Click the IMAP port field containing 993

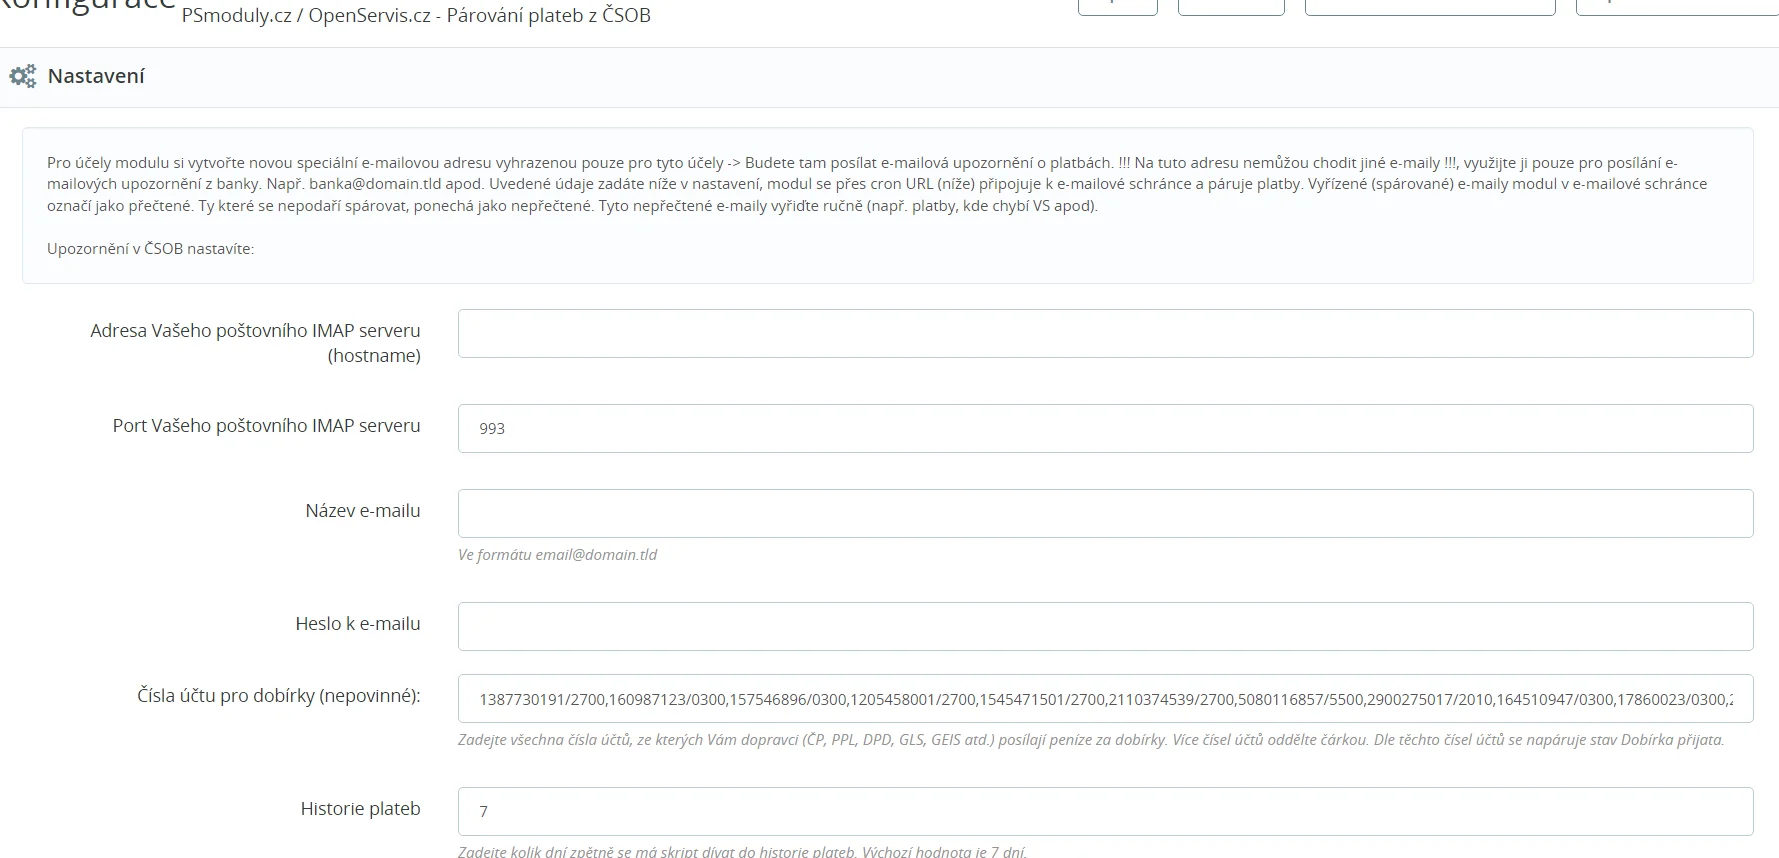[x=1105, y=428]
